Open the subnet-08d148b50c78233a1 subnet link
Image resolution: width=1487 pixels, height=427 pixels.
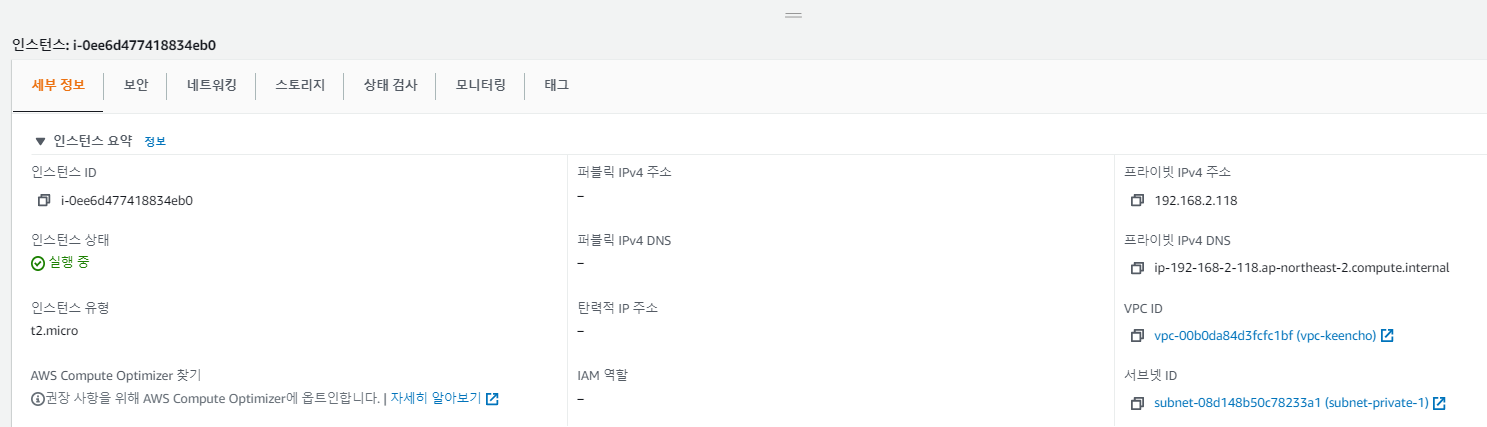(x=1290, y=403)
